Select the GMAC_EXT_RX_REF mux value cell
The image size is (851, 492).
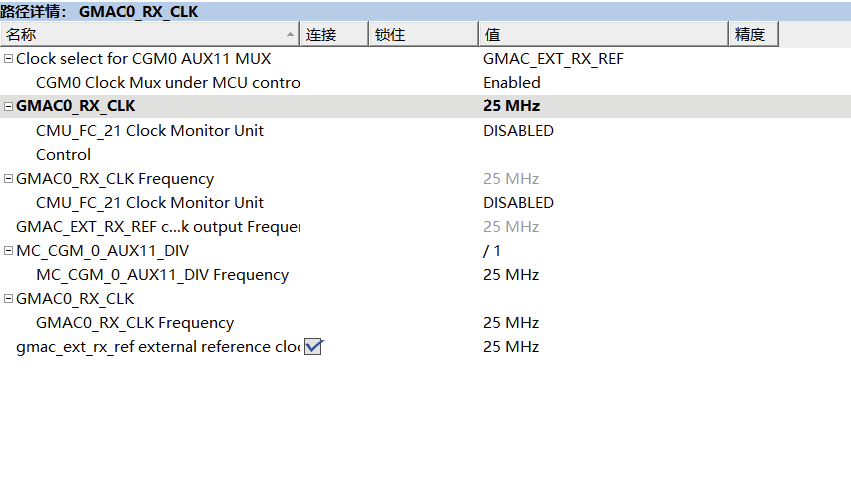pos(553,59)
